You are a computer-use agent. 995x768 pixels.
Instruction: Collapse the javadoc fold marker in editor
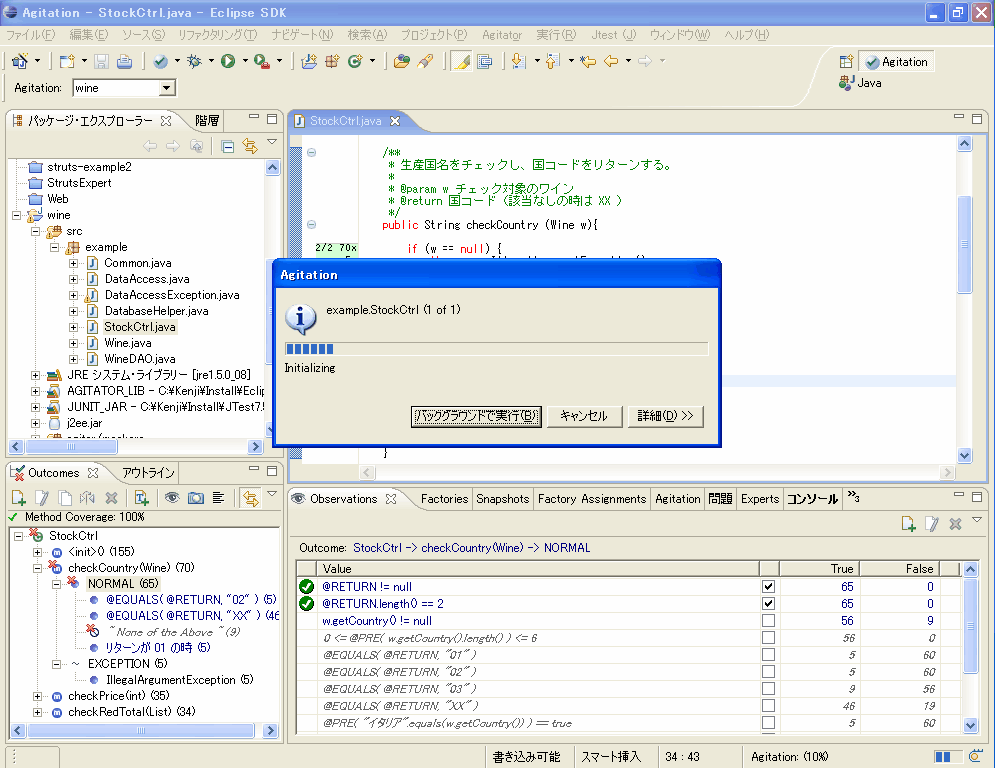pyautogui.click(x=312, y=152)
